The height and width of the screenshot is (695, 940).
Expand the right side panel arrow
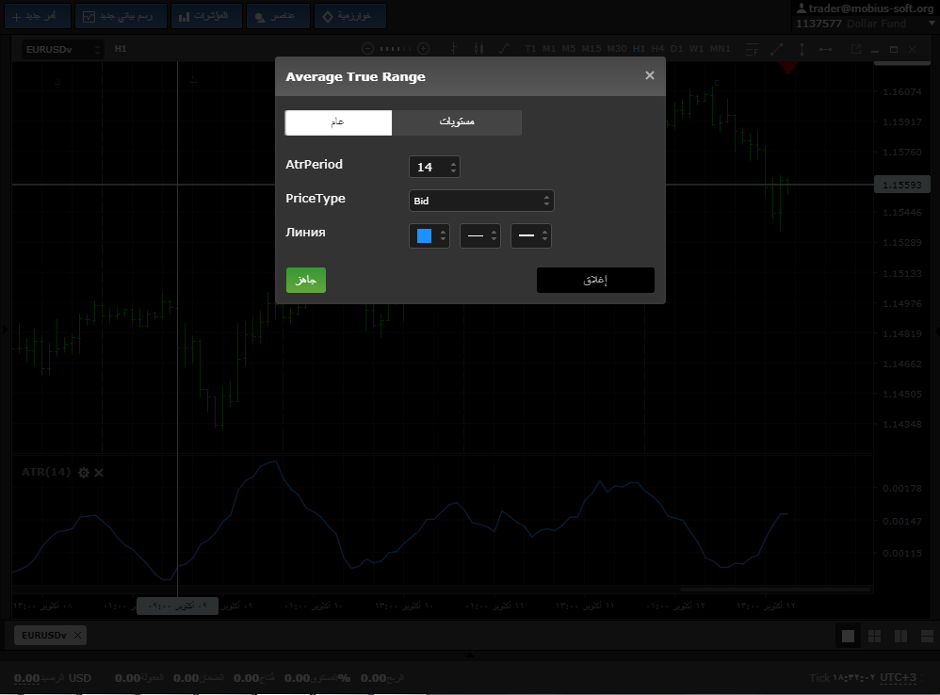pyautogui.click(x=936, y=330)
